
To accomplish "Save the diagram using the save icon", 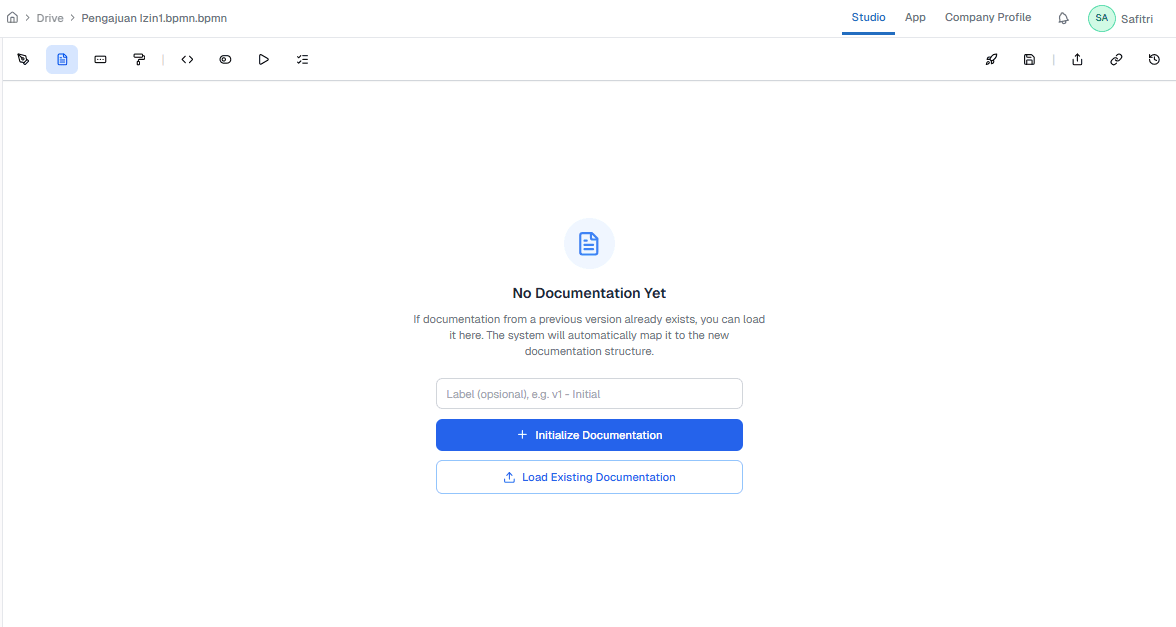I will tap(1029, 59).
